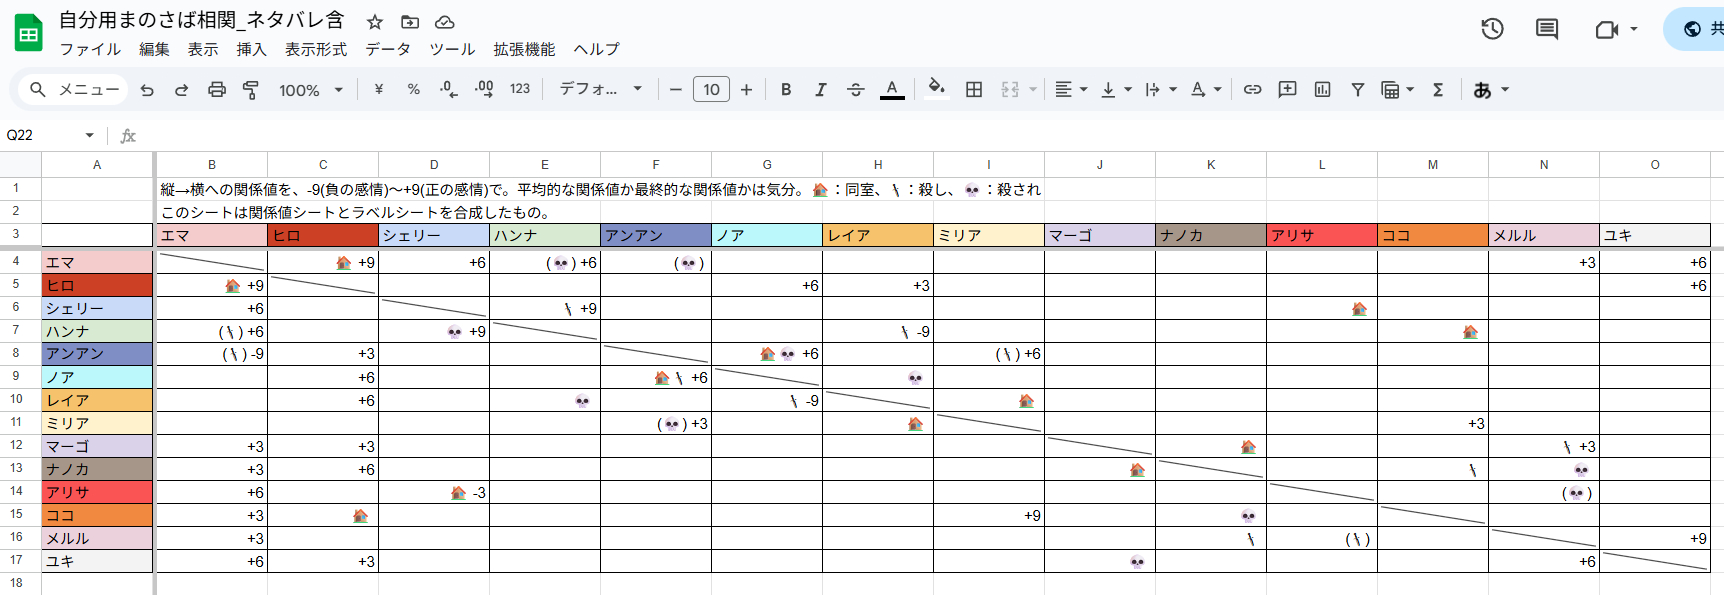Toggle strikethrough text formatting
Viewport: 1724px width, 595px height.
[x=855, y=90]
